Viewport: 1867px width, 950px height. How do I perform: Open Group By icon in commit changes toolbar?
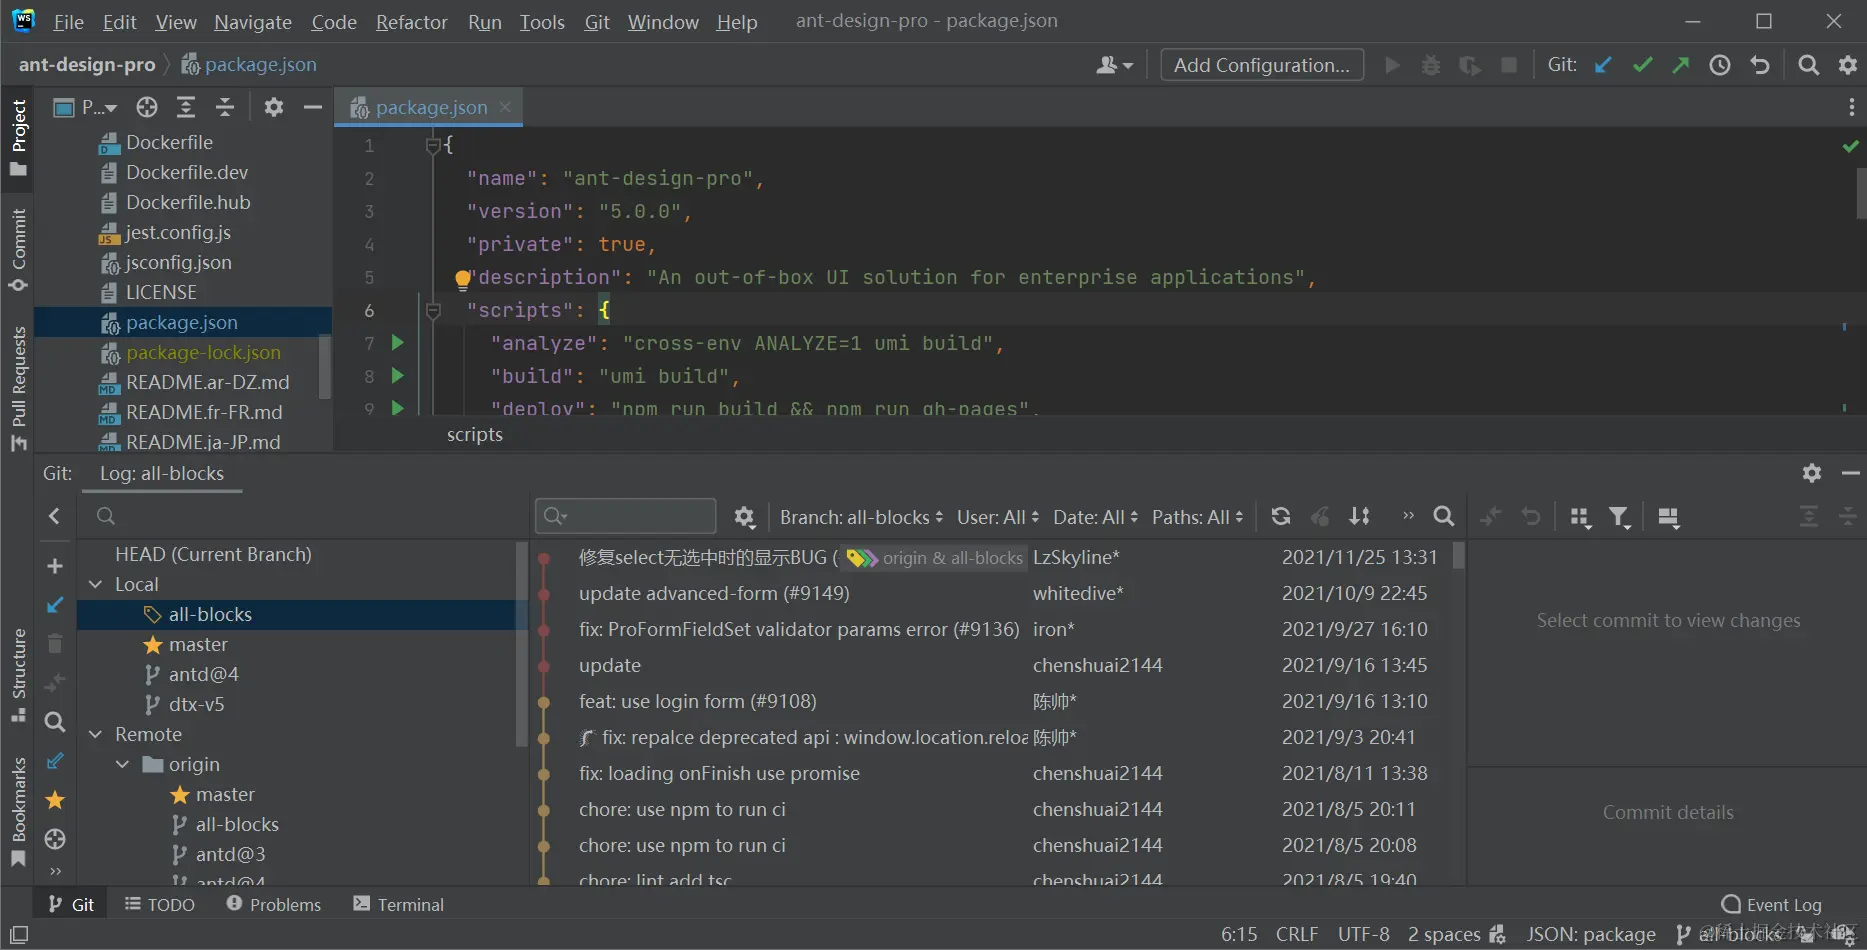point(1580,516)
